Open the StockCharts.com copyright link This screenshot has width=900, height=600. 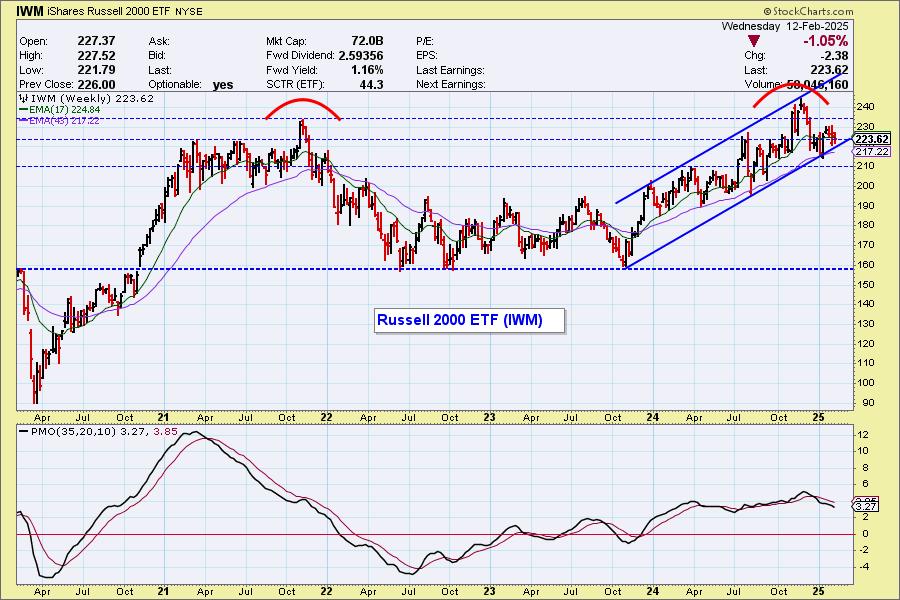coord(808,11)
